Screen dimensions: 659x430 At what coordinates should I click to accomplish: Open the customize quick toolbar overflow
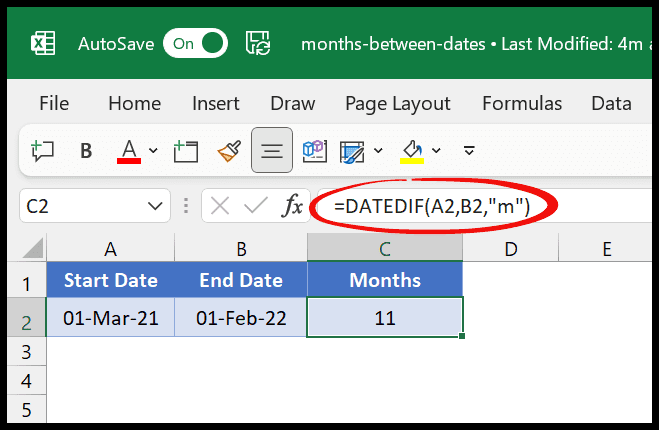click(x=469, y=150)
